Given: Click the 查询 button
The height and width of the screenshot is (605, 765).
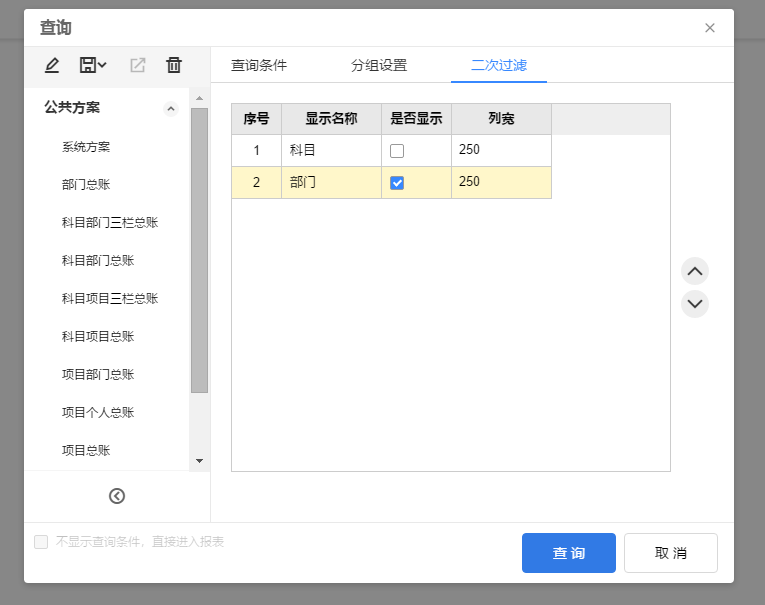Looking at the screenshot, I should point(569,553).
